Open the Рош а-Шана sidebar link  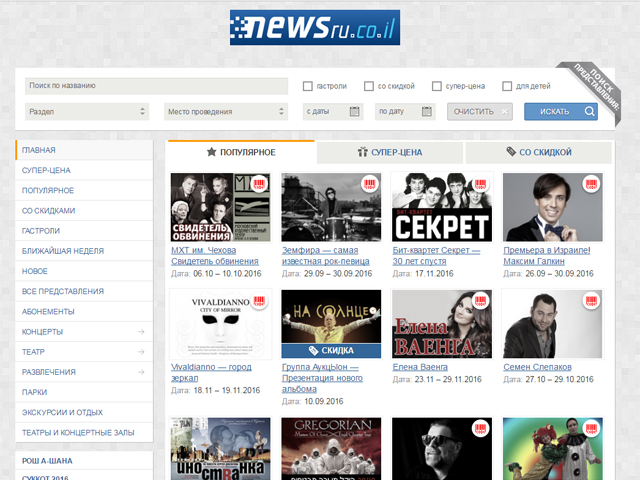pos(47,461)
